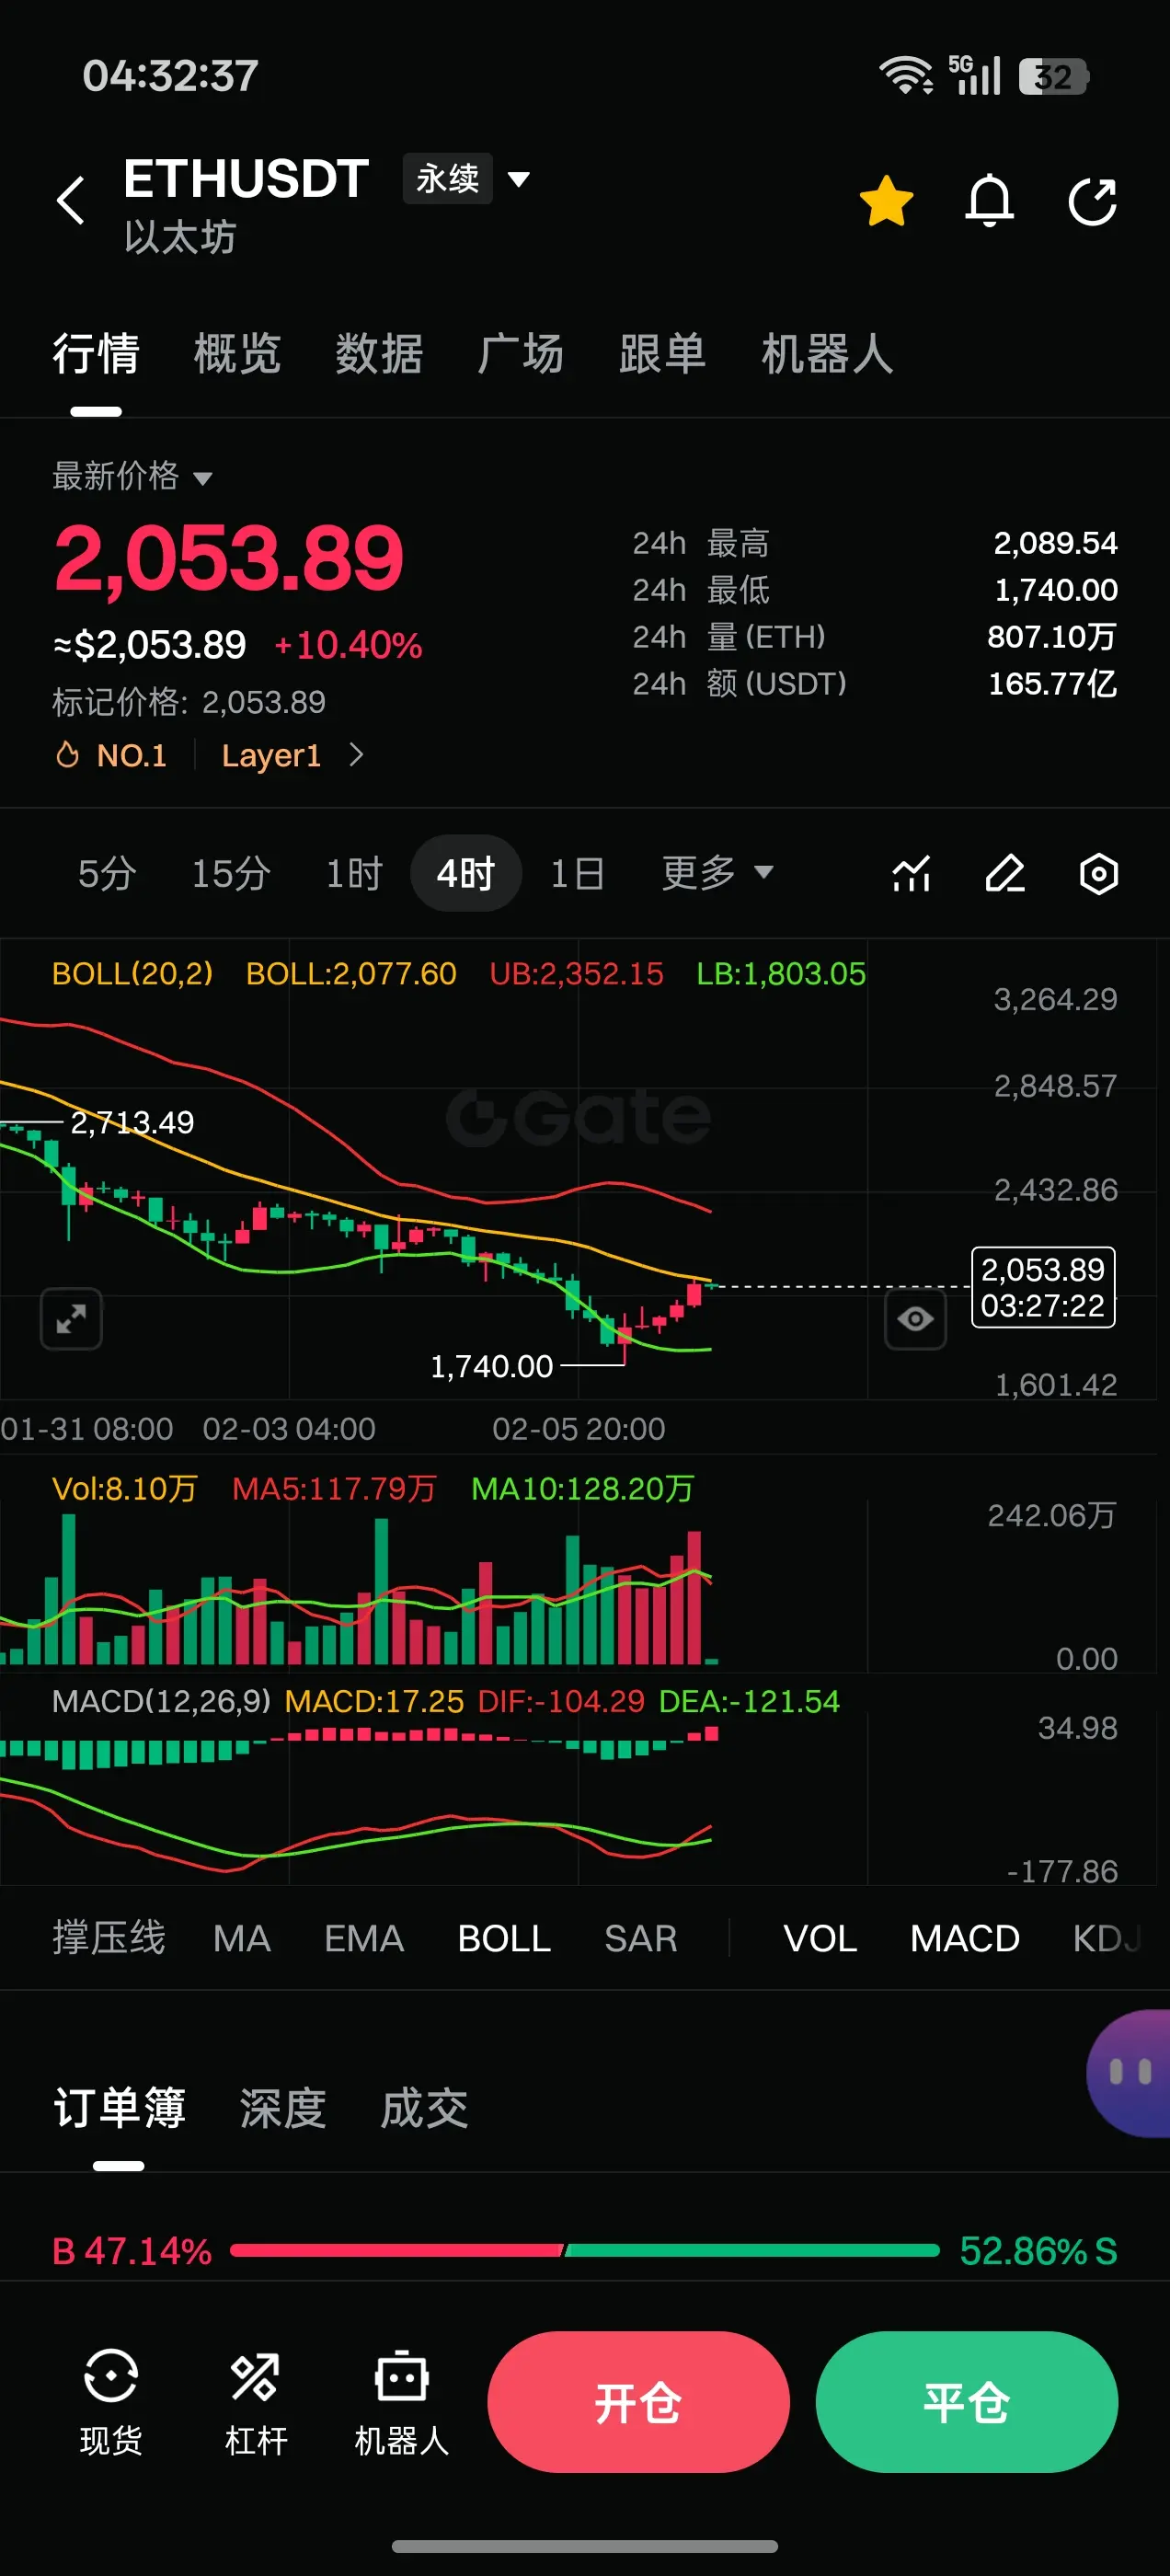Tap the MACD(12,26,9) indicator legend

click(x=161, y=1702)
